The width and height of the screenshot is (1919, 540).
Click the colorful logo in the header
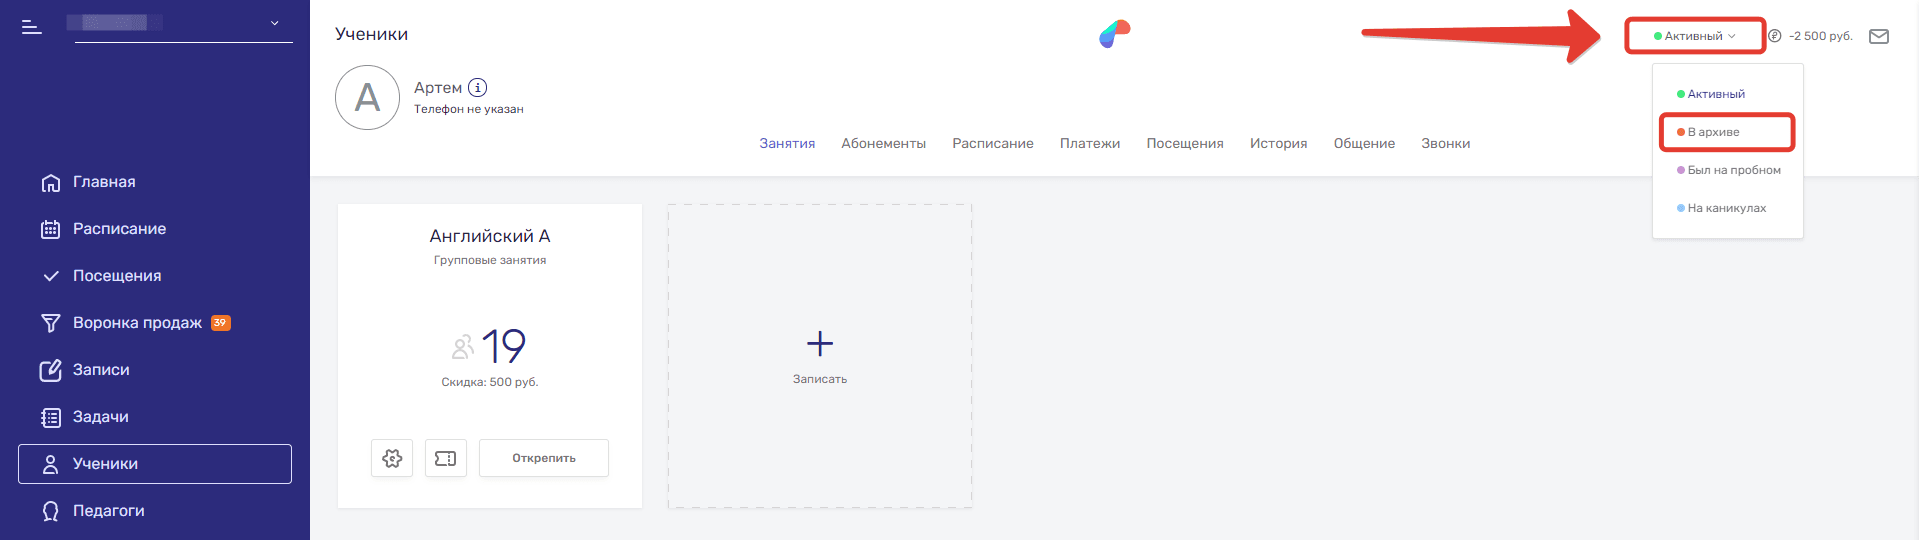point(1114,34)
